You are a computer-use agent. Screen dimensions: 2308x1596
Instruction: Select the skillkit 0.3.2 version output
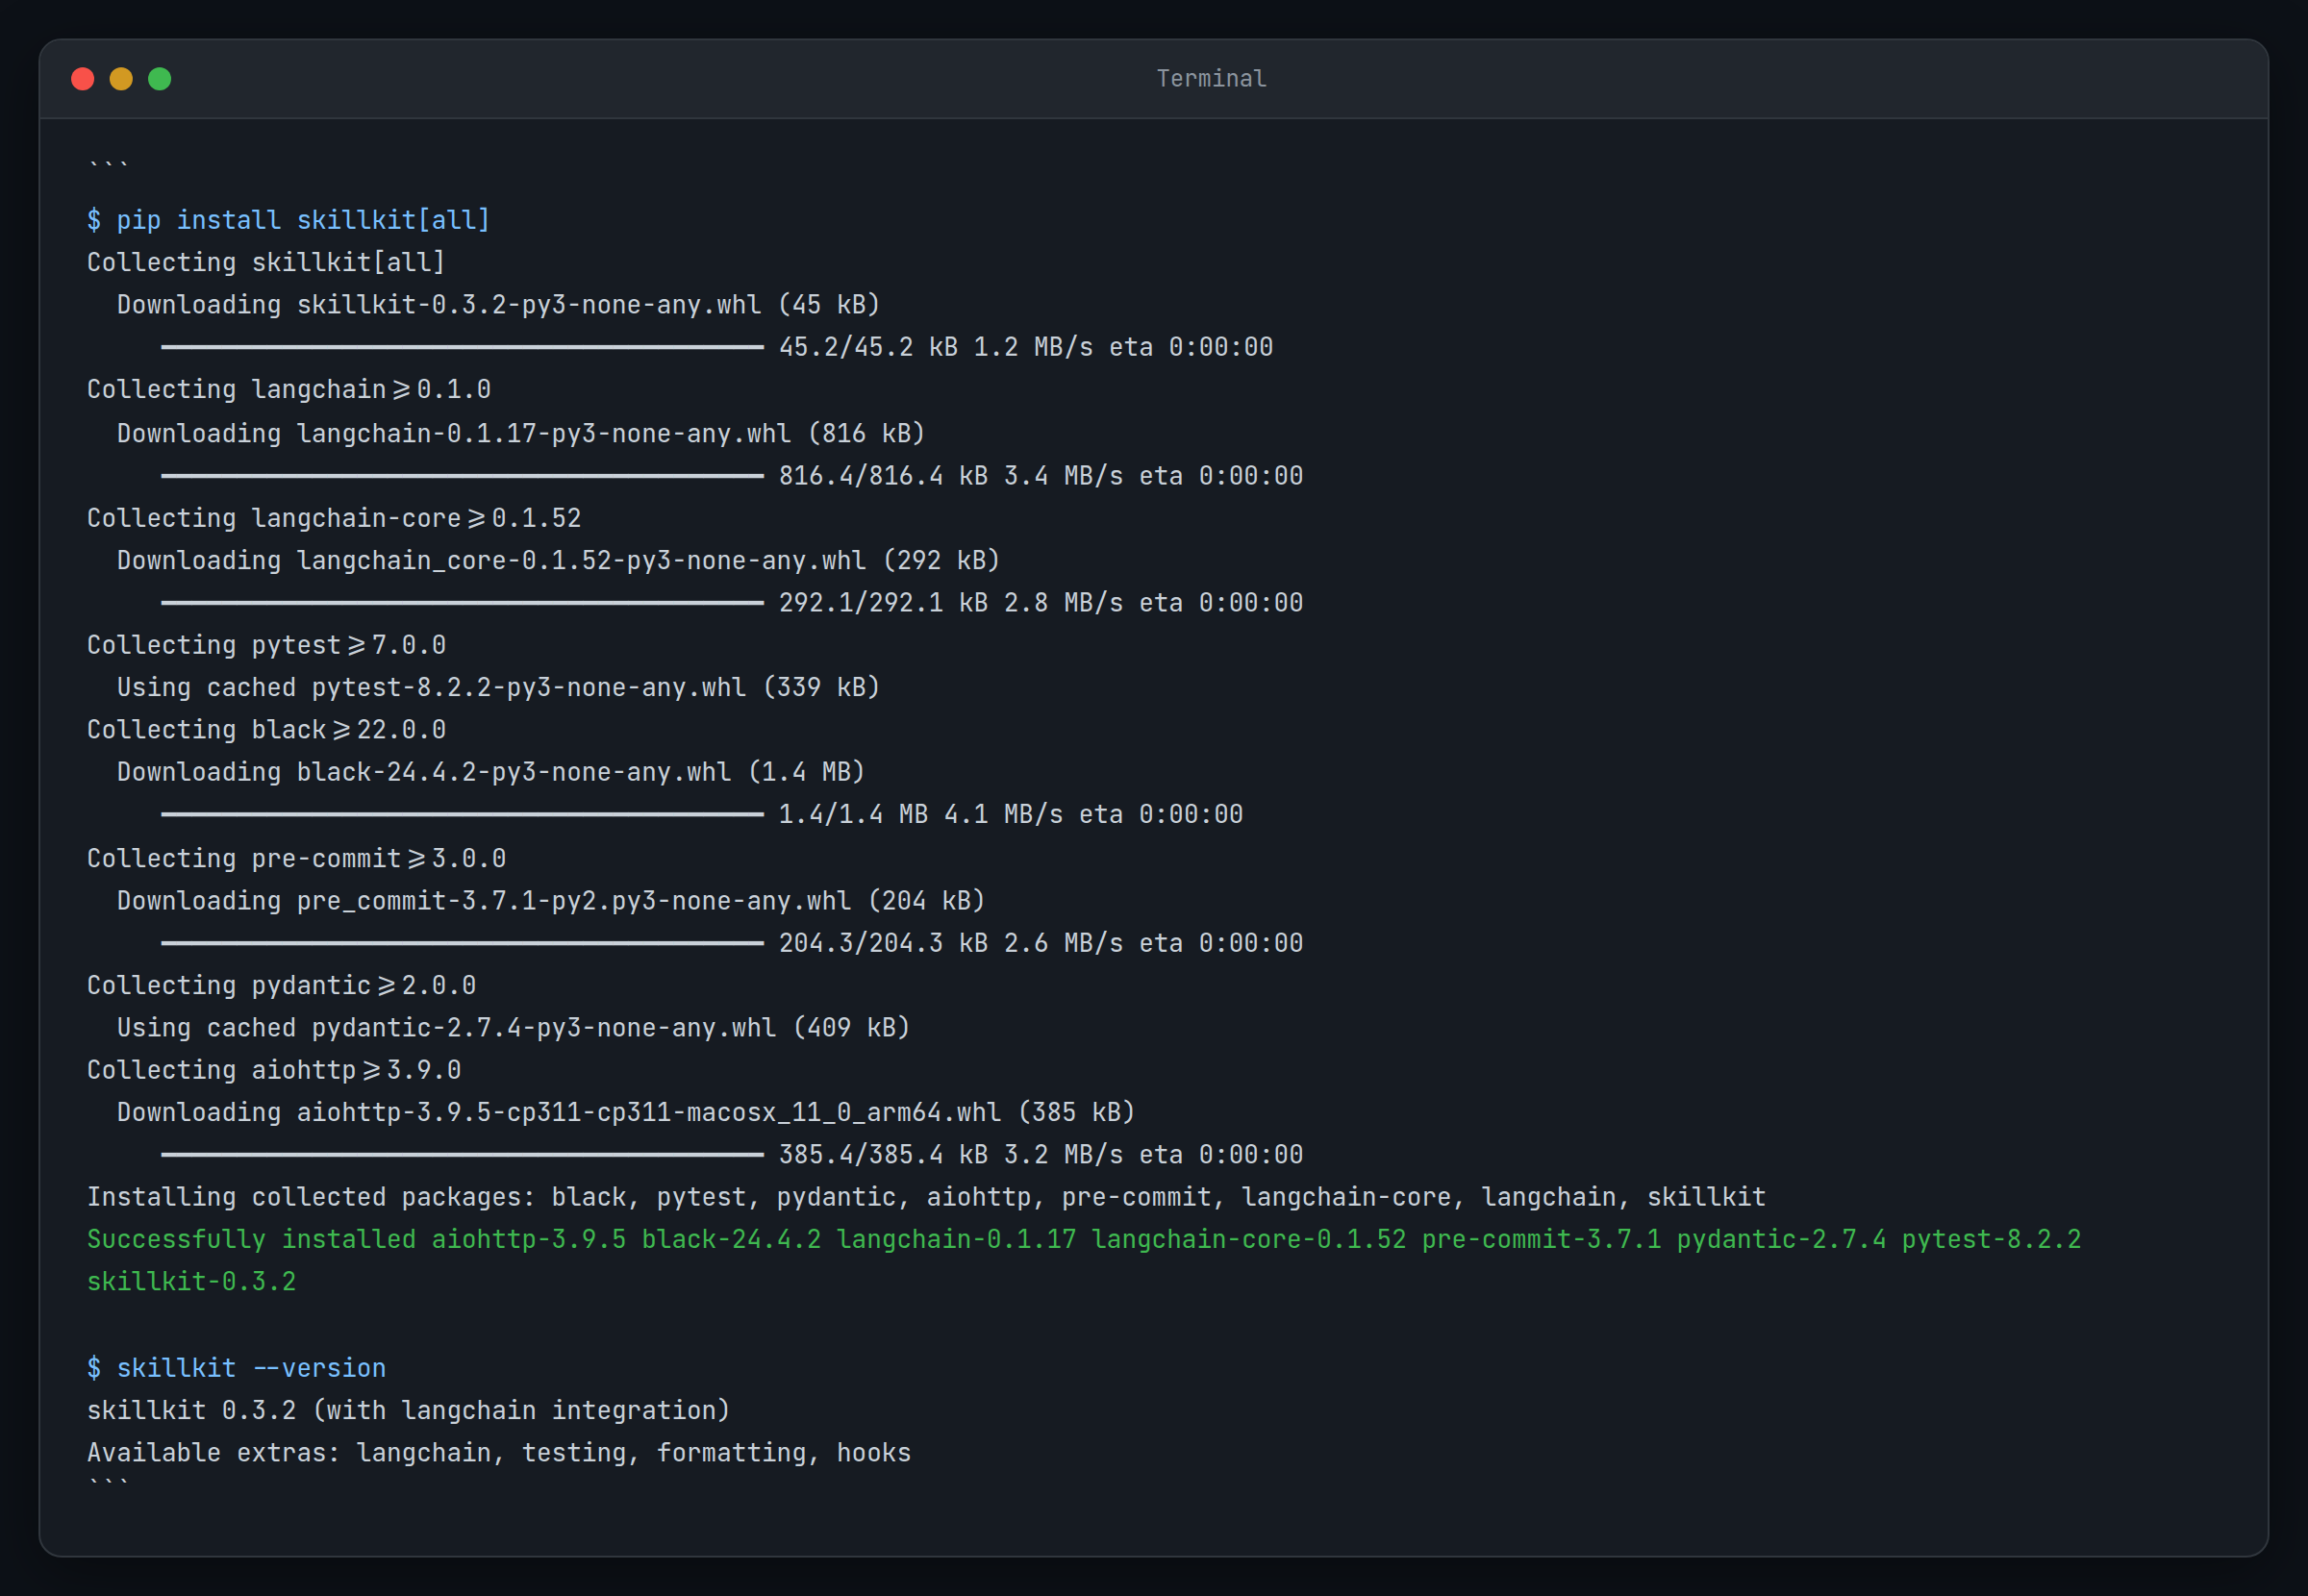407,1409
